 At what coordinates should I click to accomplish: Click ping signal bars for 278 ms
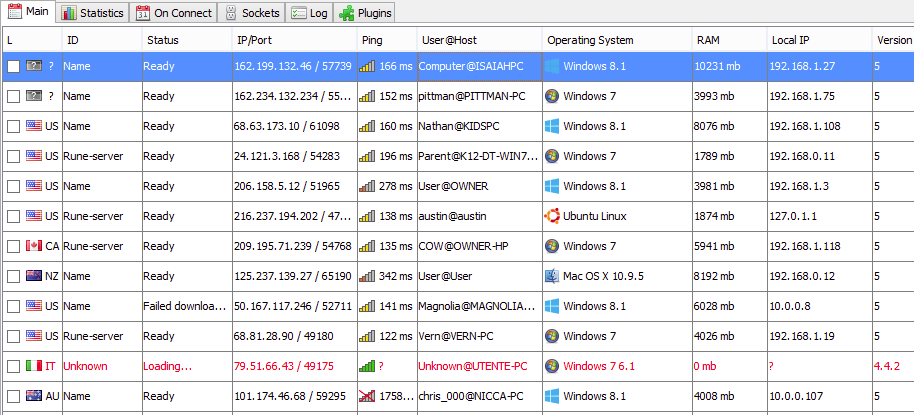pos(367,187)
